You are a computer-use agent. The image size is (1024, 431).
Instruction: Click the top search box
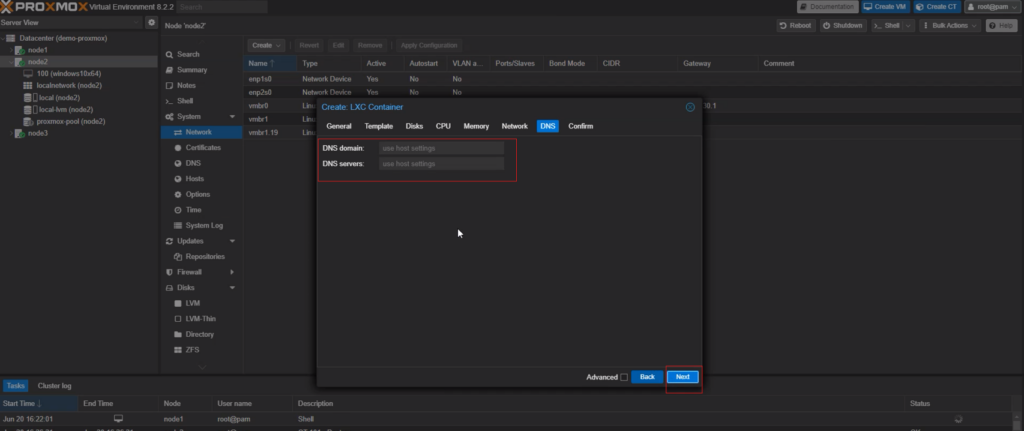click(221, 7)
